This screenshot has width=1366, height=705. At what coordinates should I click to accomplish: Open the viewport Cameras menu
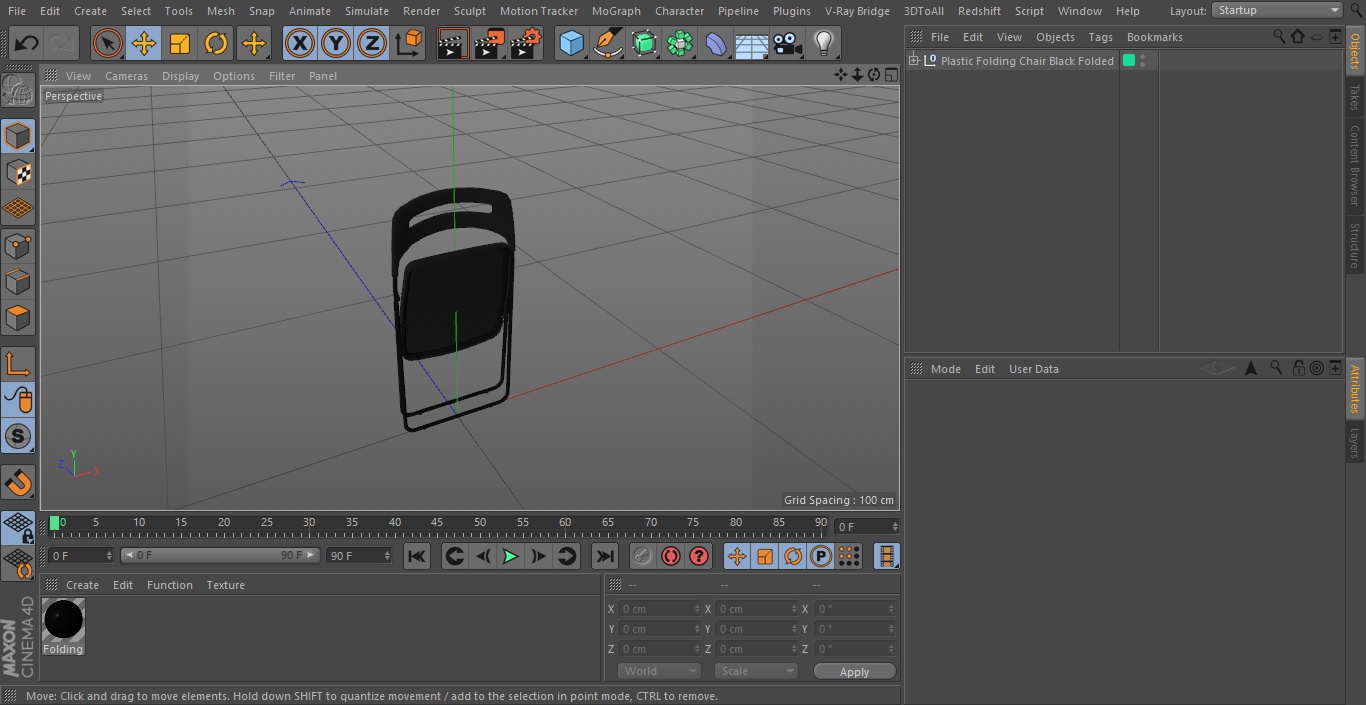pos(126,76)
